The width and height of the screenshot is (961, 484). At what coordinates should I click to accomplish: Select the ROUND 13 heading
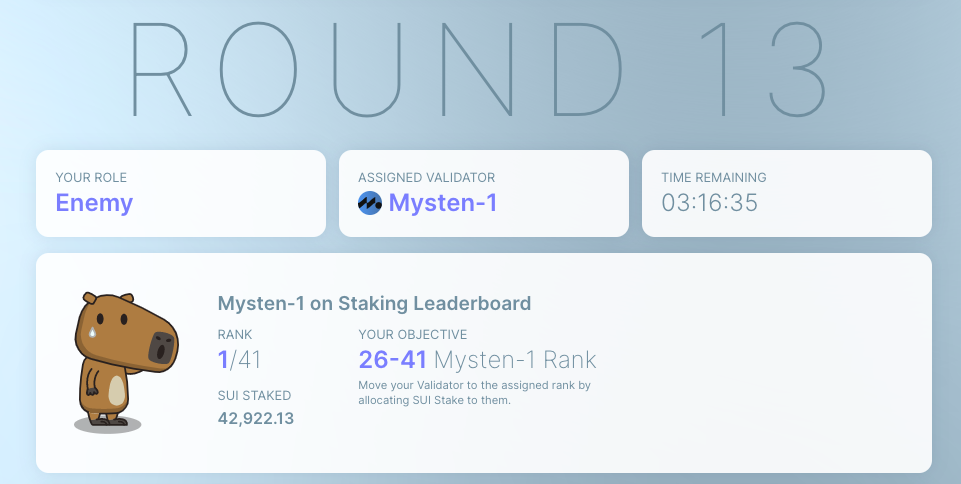point(480,70)
